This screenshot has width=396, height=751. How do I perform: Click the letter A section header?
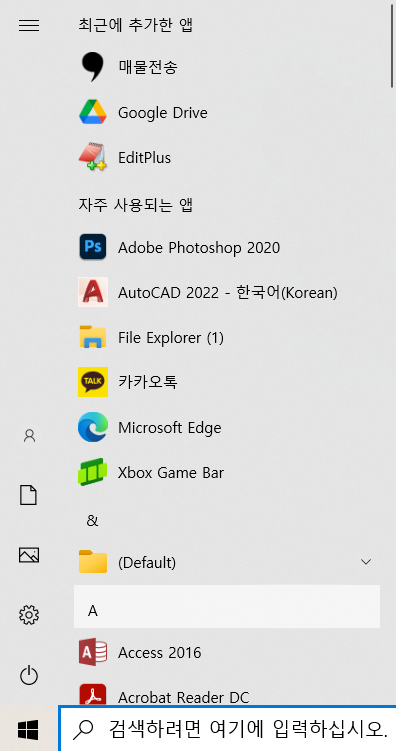point(227,606)
